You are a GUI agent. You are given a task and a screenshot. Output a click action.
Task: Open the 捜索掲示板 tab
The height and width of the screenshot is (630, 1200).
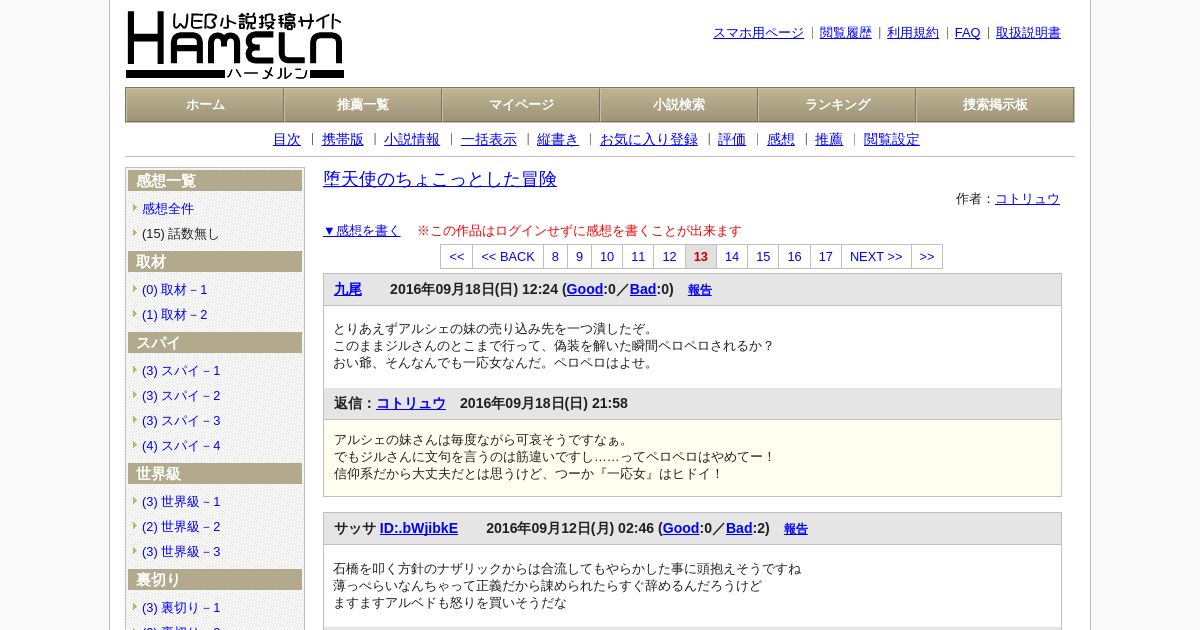tap(995, 105)
